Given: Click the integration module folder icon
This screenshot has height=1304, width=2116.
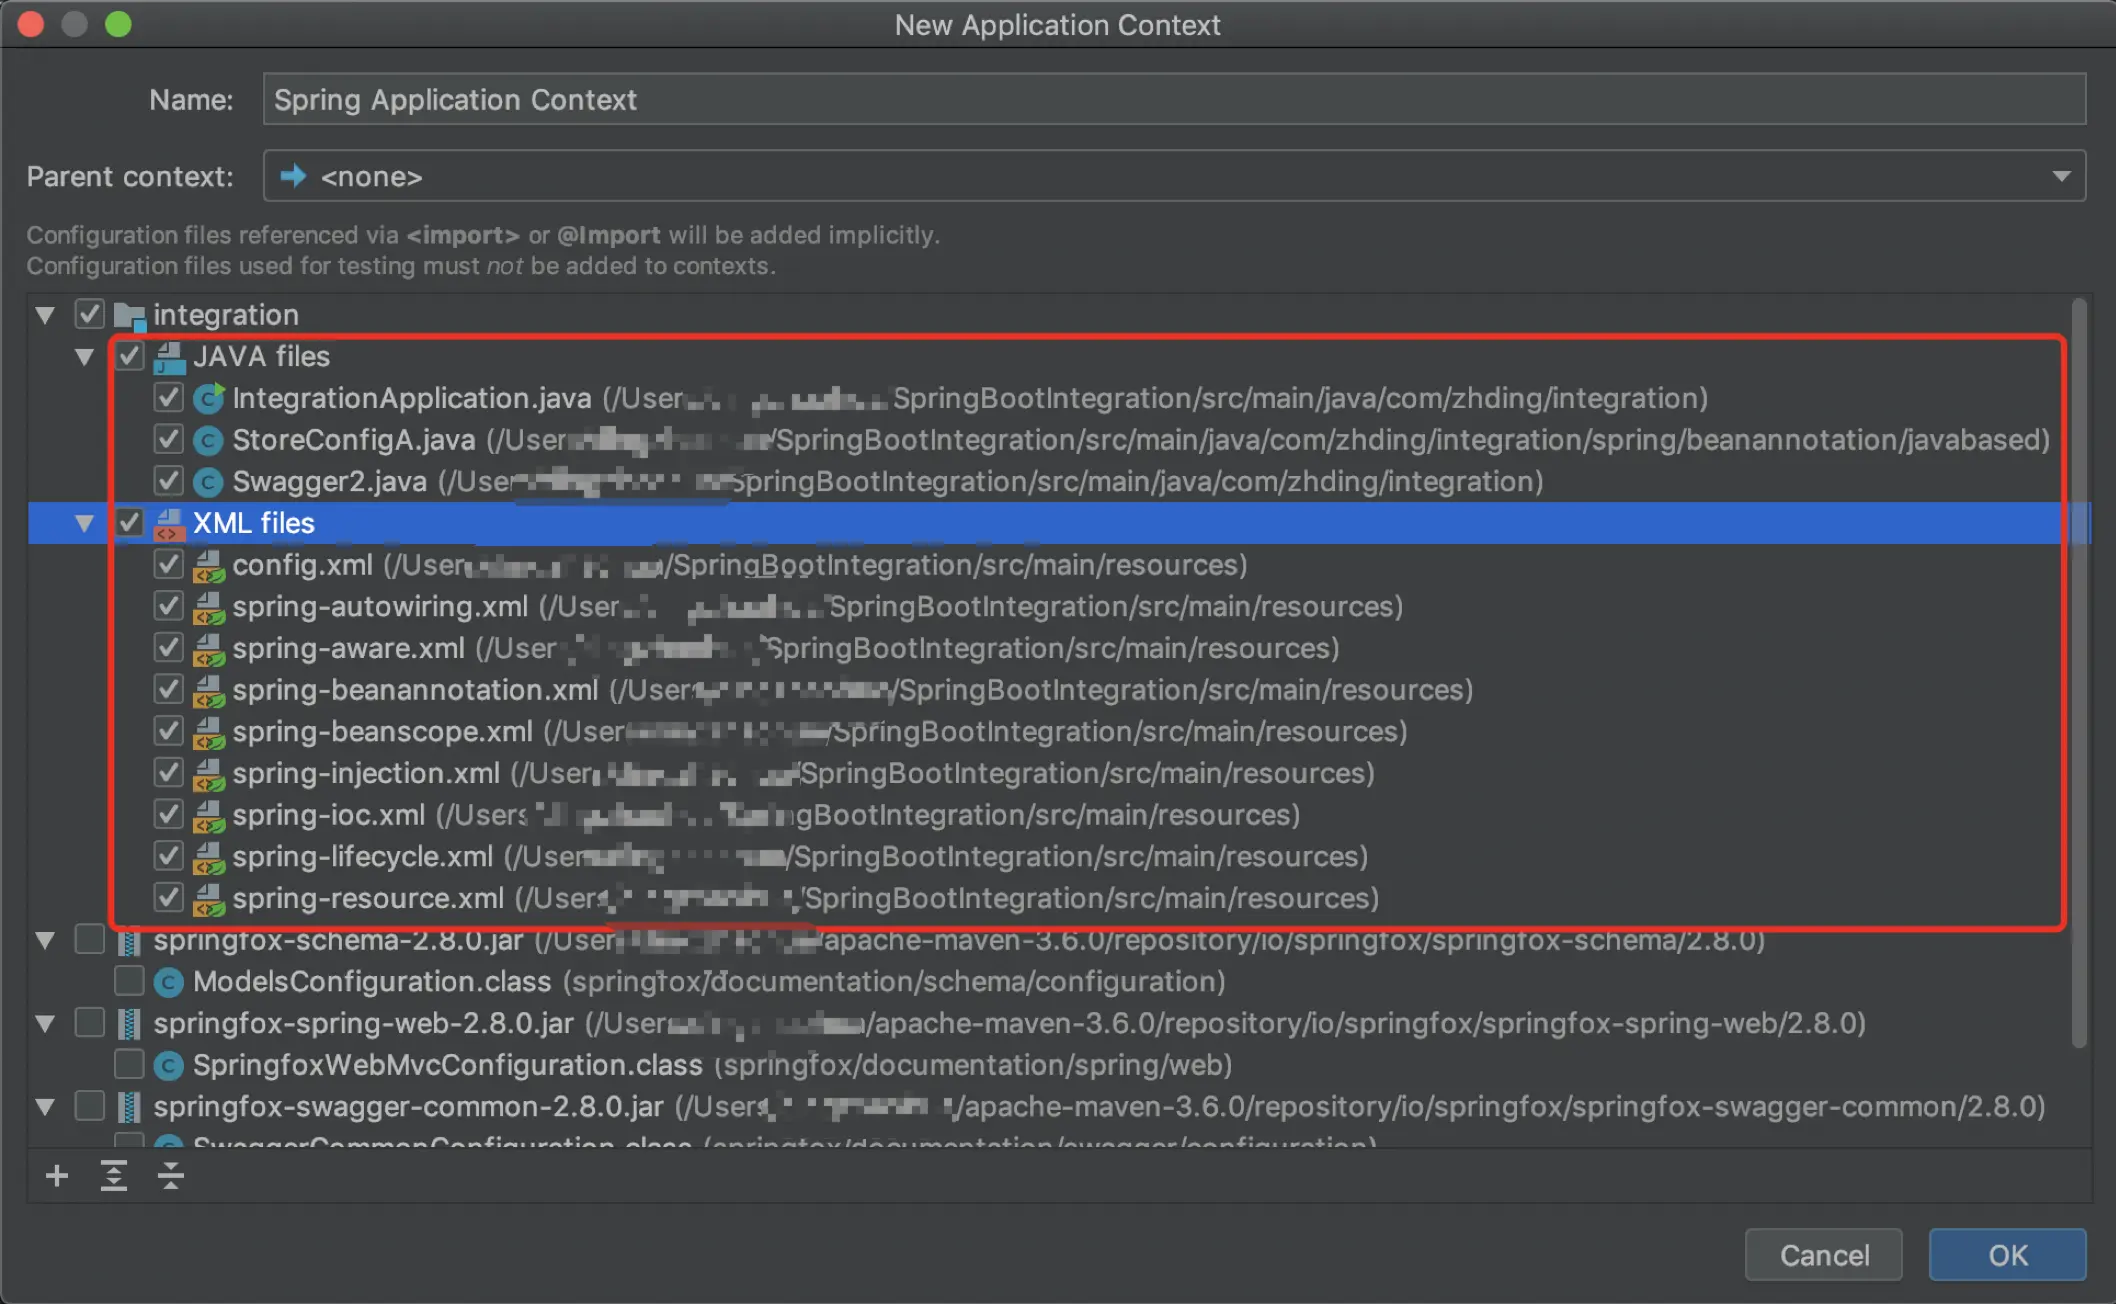Looking at the screenshot, I should (x=130, y=316).
